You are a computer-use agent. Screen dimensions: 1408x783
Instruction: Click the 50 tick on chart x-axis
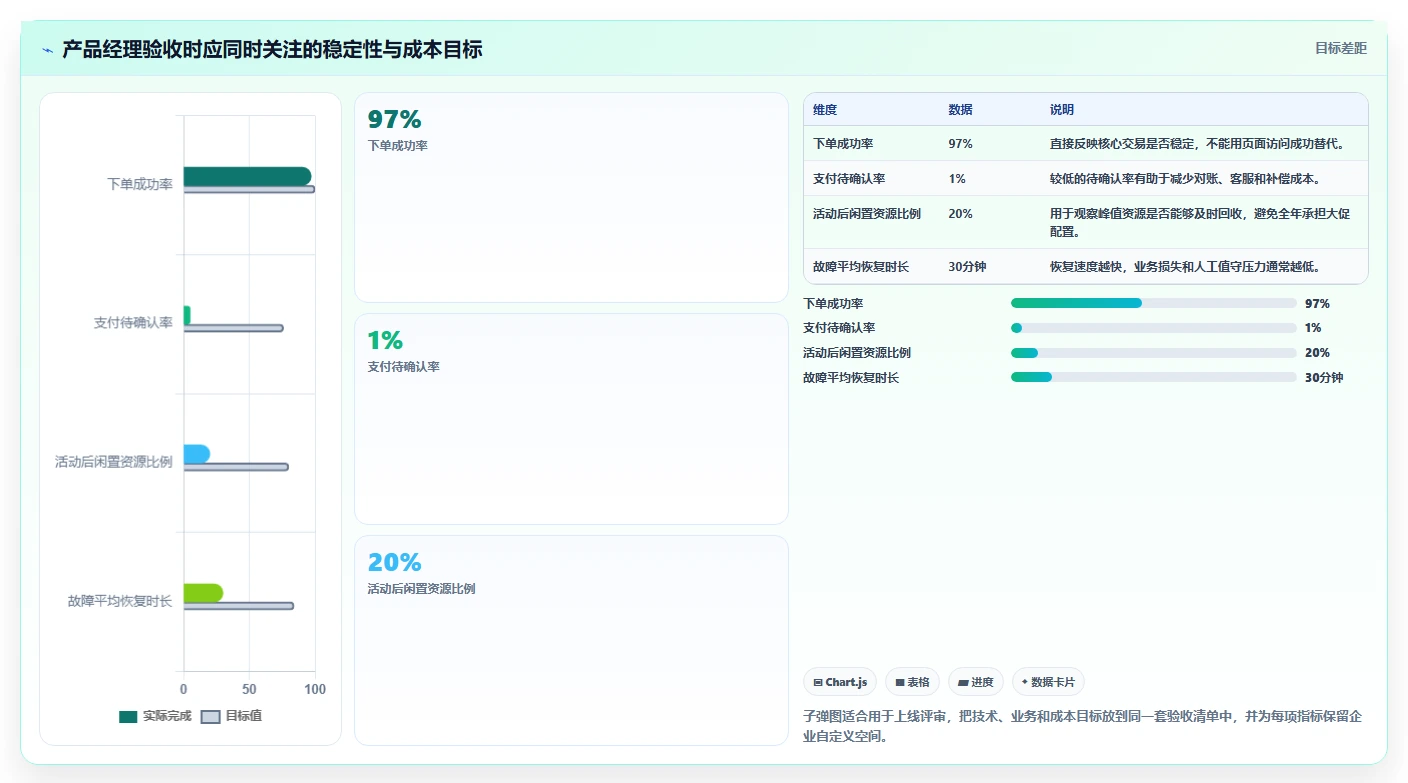[249, 689]
